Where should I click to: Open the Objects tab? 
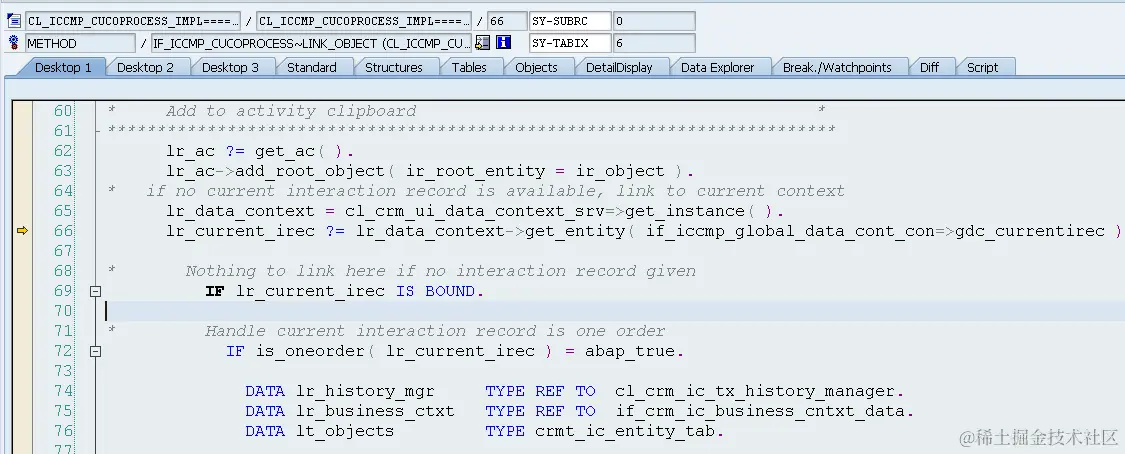536,67
